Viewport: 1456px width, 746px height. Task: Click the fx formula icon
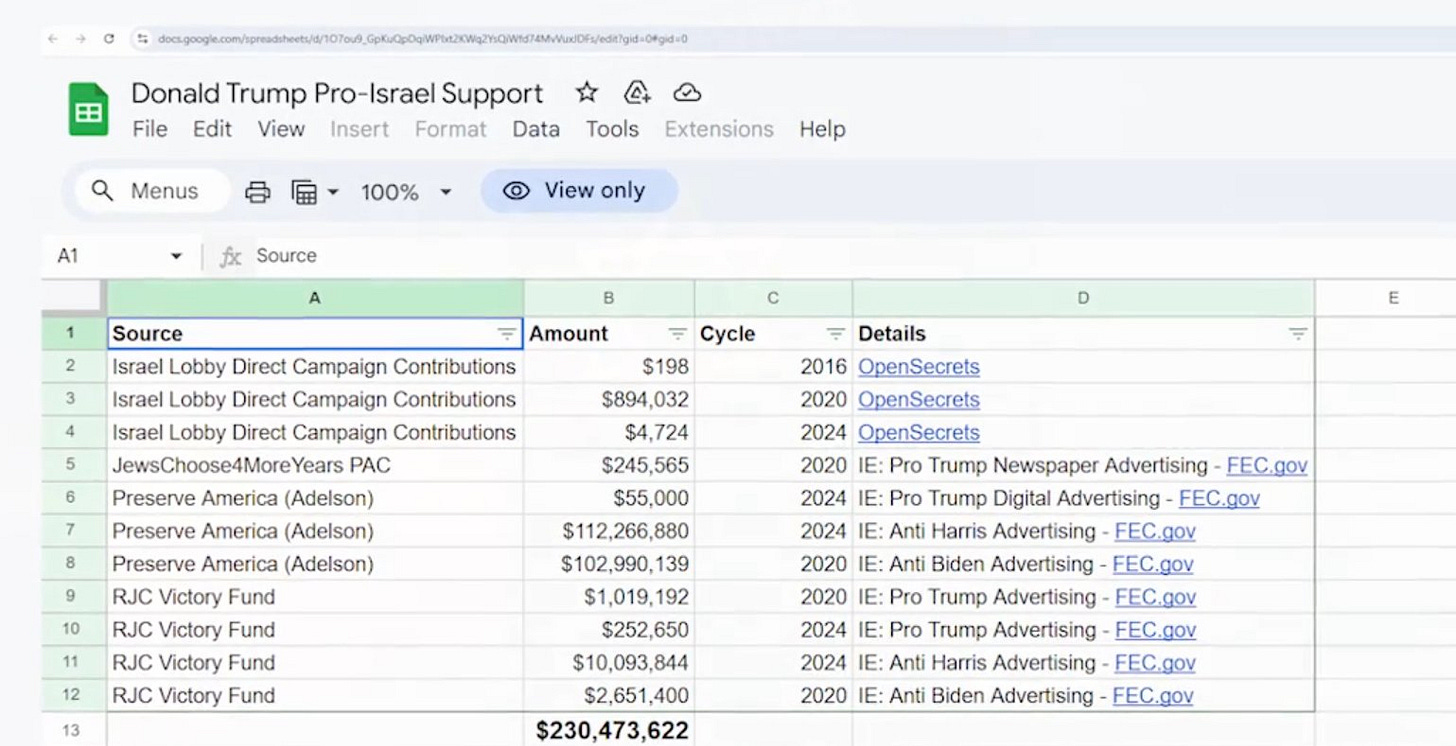click(231, 256)
